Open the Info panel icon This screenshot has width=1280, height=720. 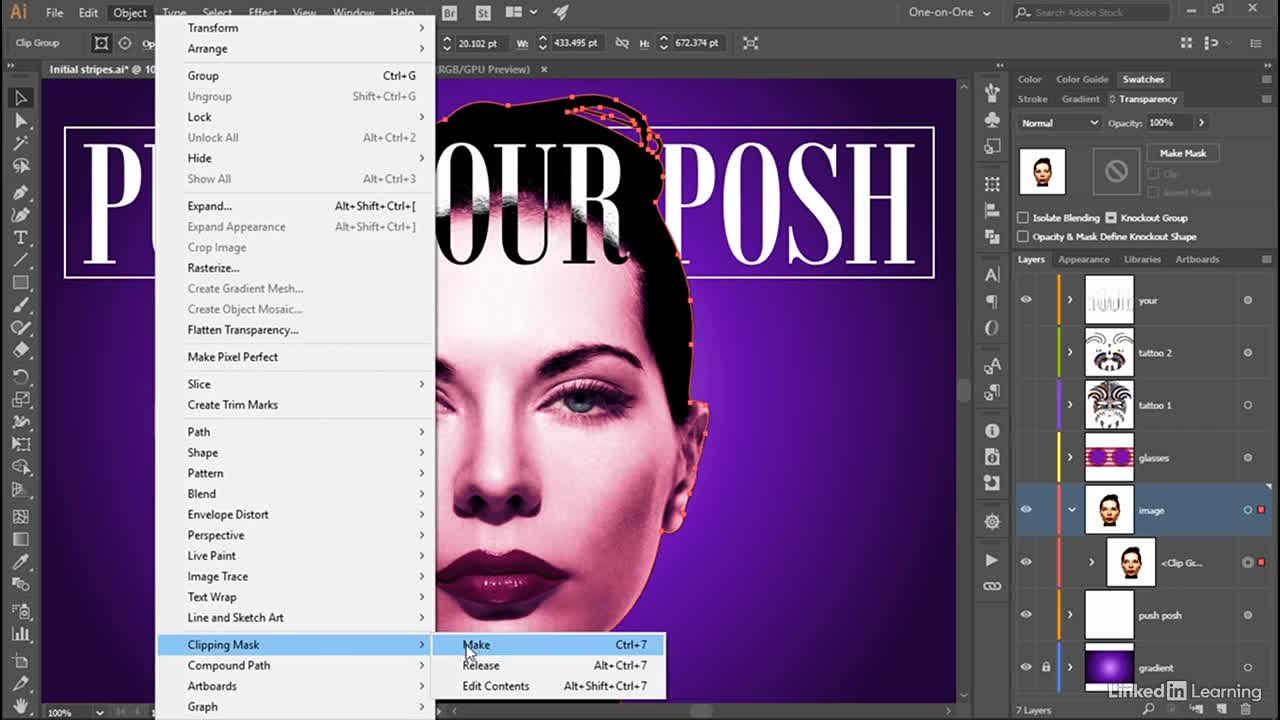(x=992, y=431)
